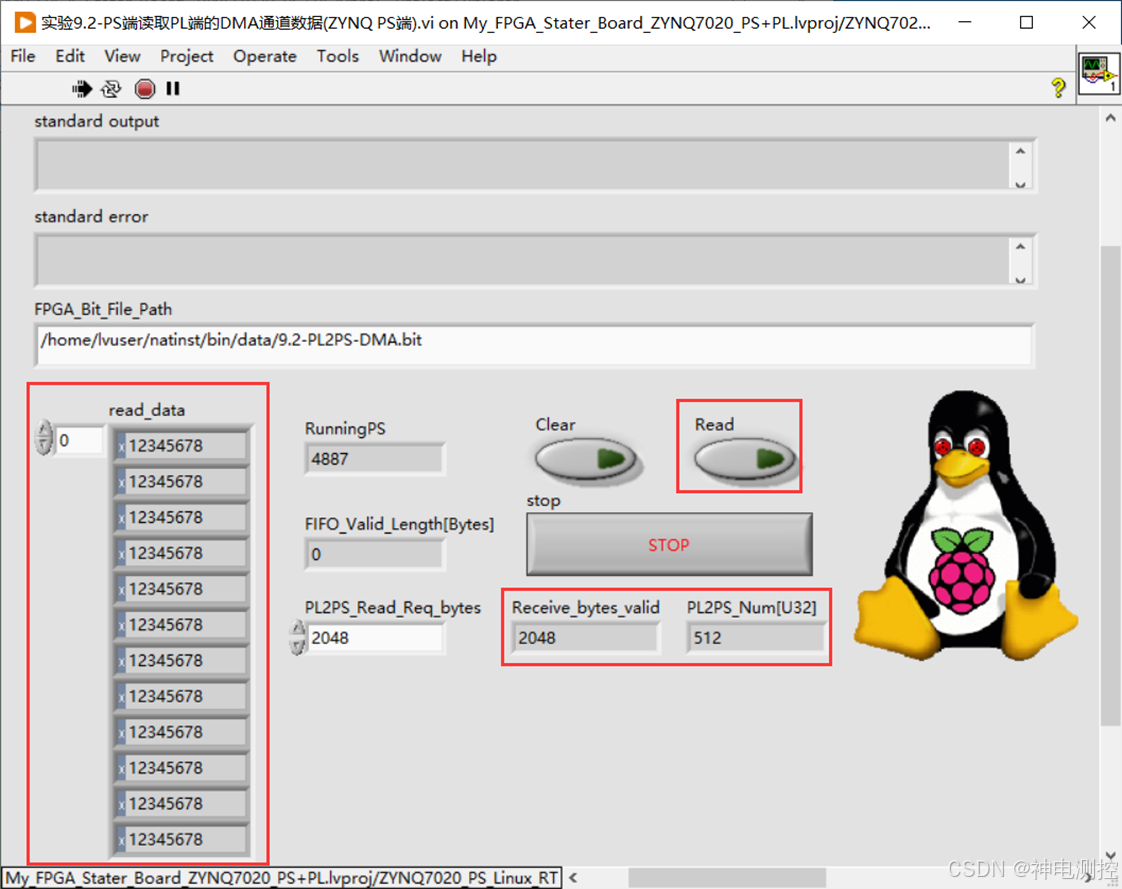This screenshot has width=1122, height=889.
Task: Click the PL2PS_Num[U32] indicator showing 512
Action: (x=756, y=638)
